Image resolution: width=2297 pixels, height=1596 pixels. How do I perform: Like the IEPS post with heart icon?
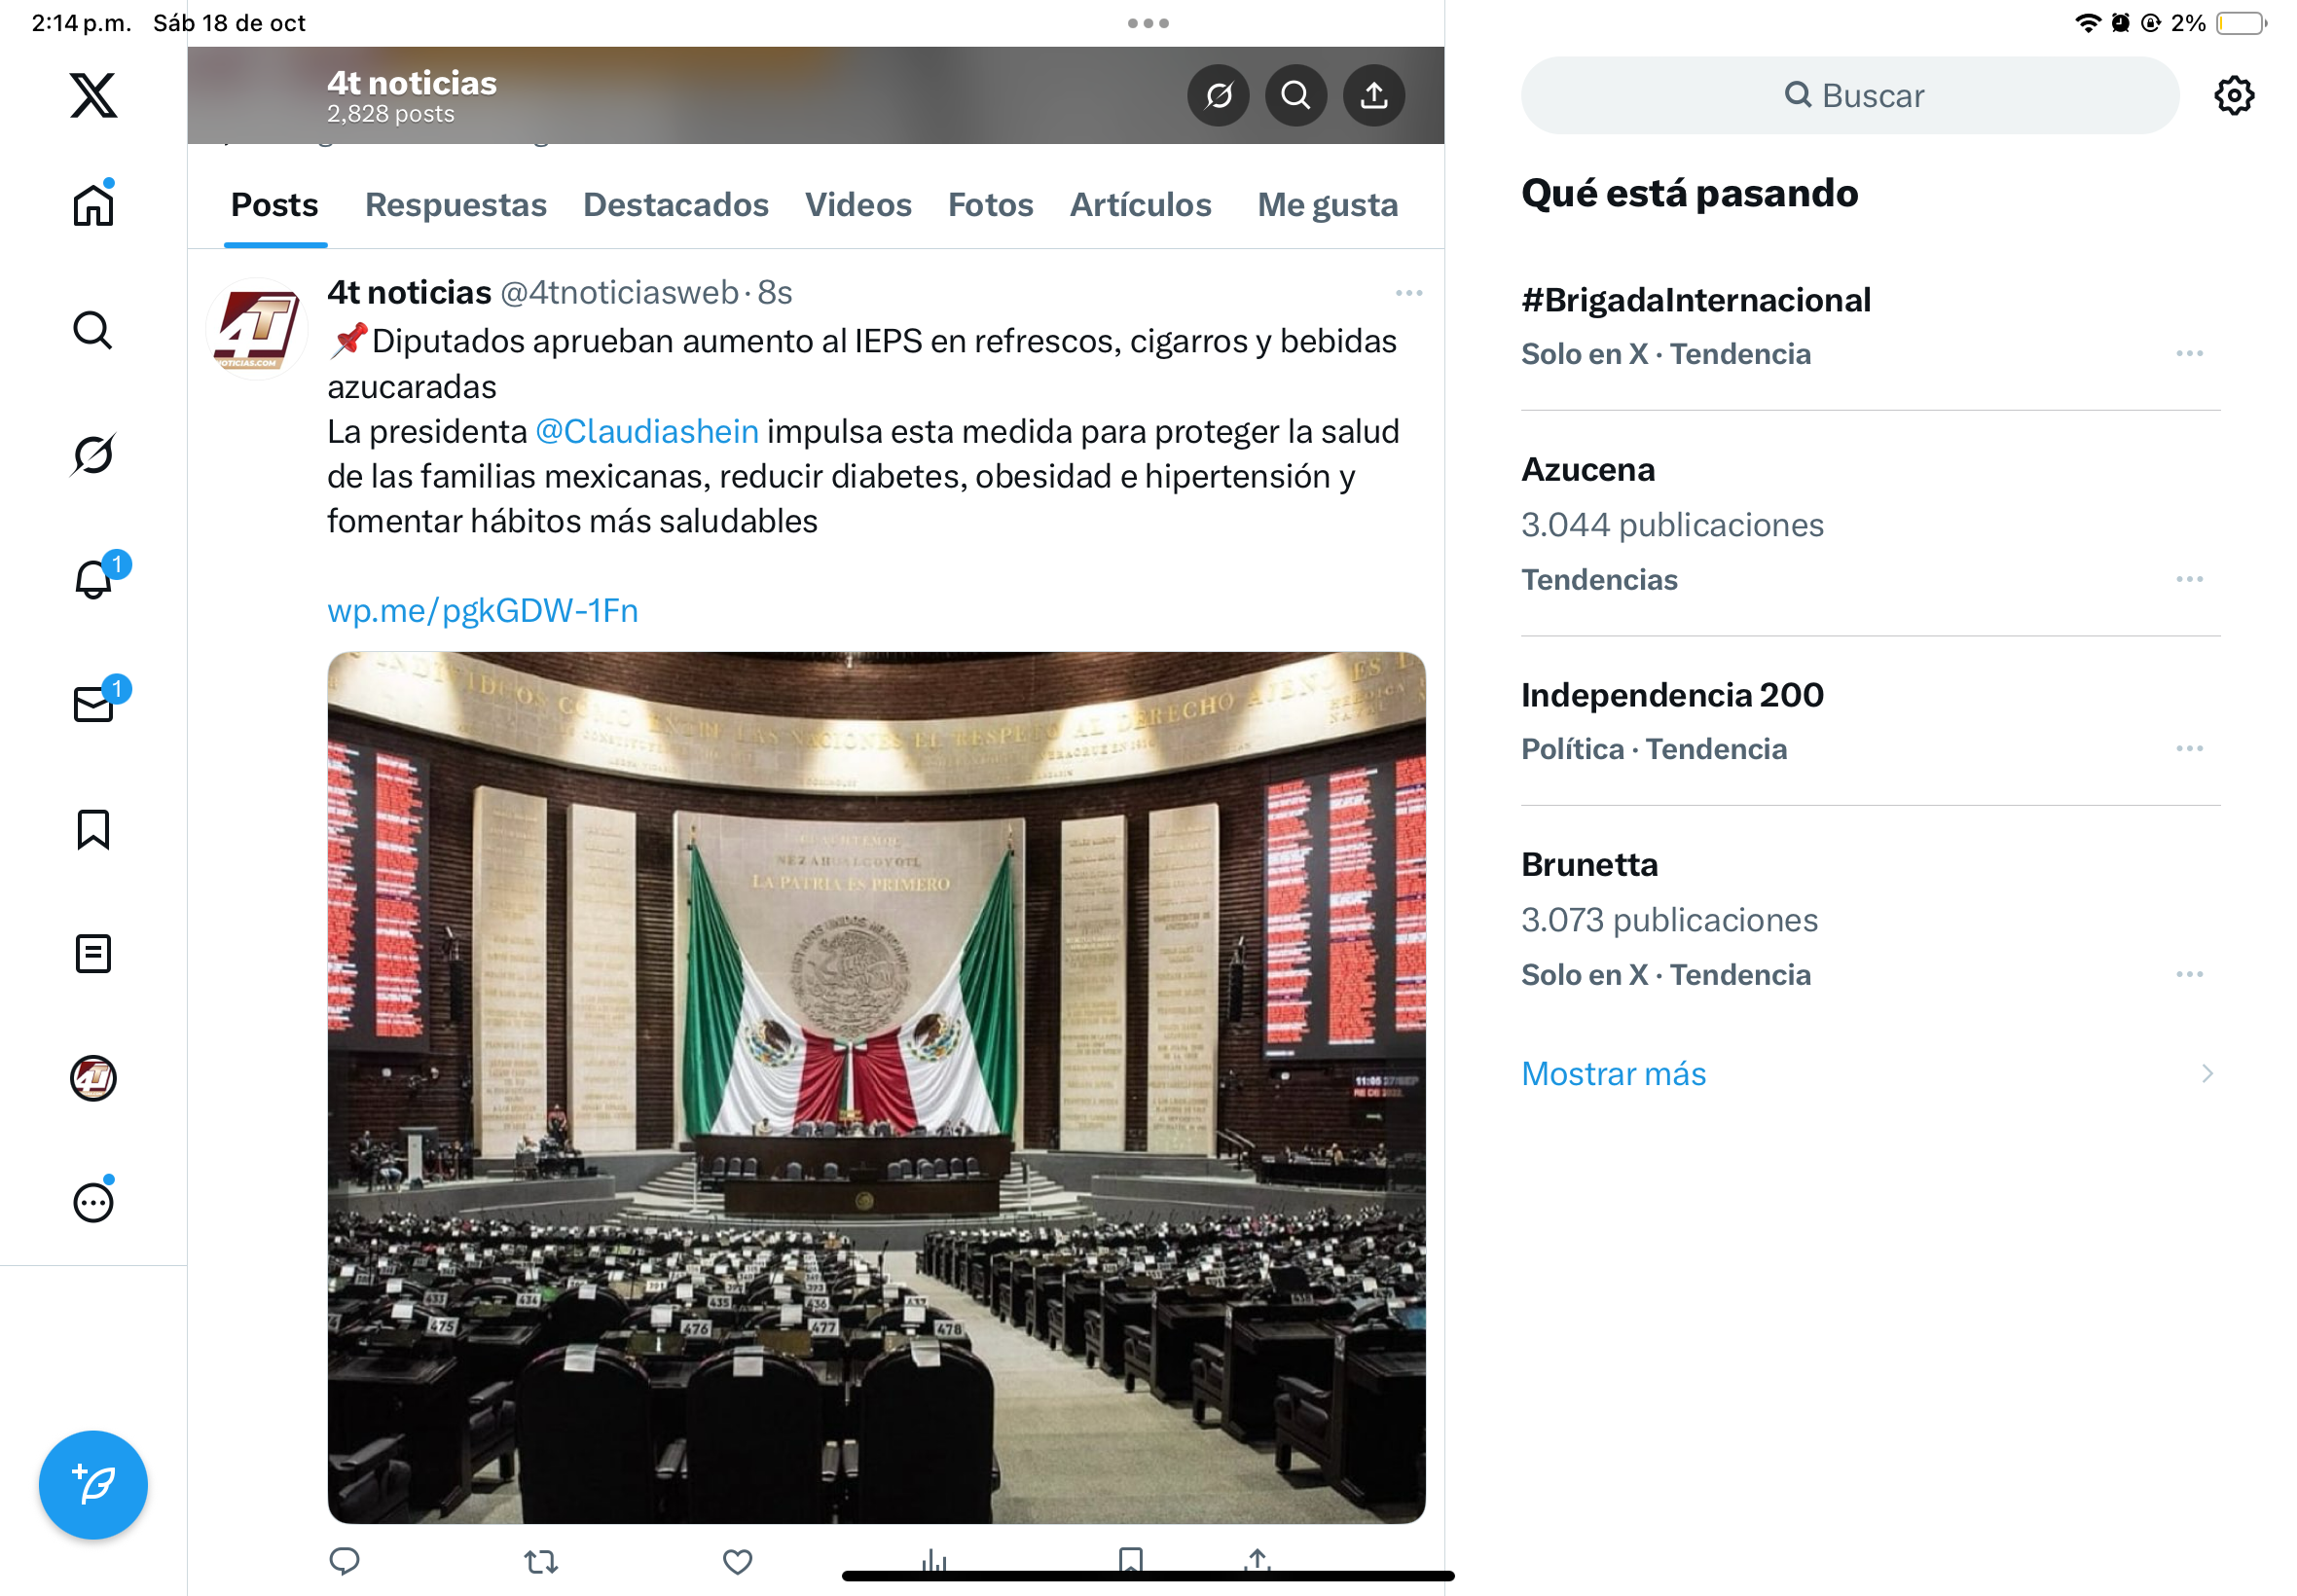(737, 1561)
